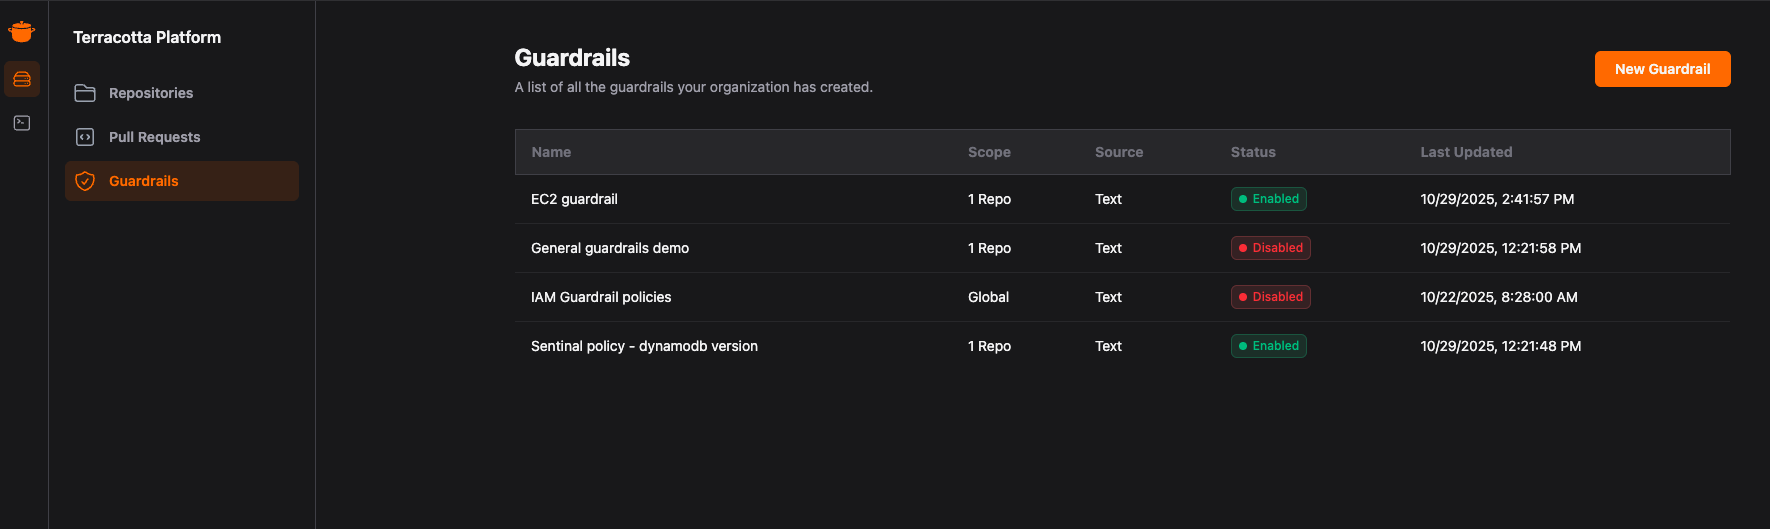Sort by Last Updated column header

coord(1465,152)
